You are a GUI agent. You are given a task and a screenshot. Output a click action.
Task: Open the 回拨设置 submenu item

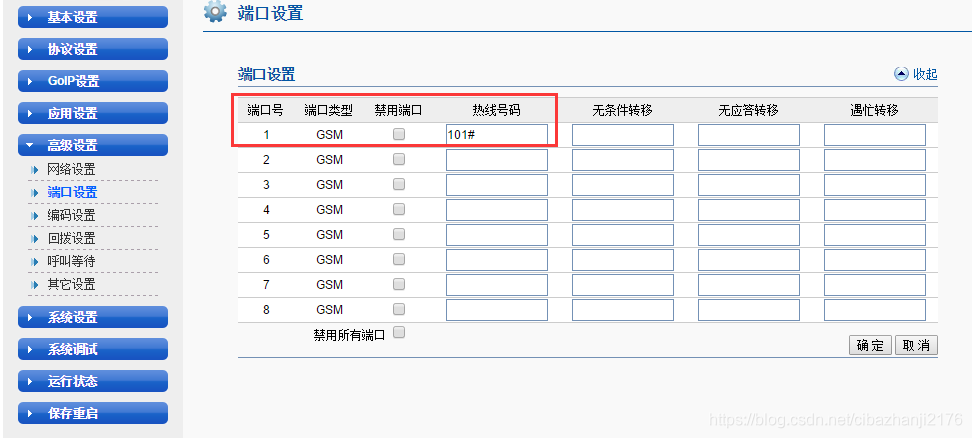71,239
